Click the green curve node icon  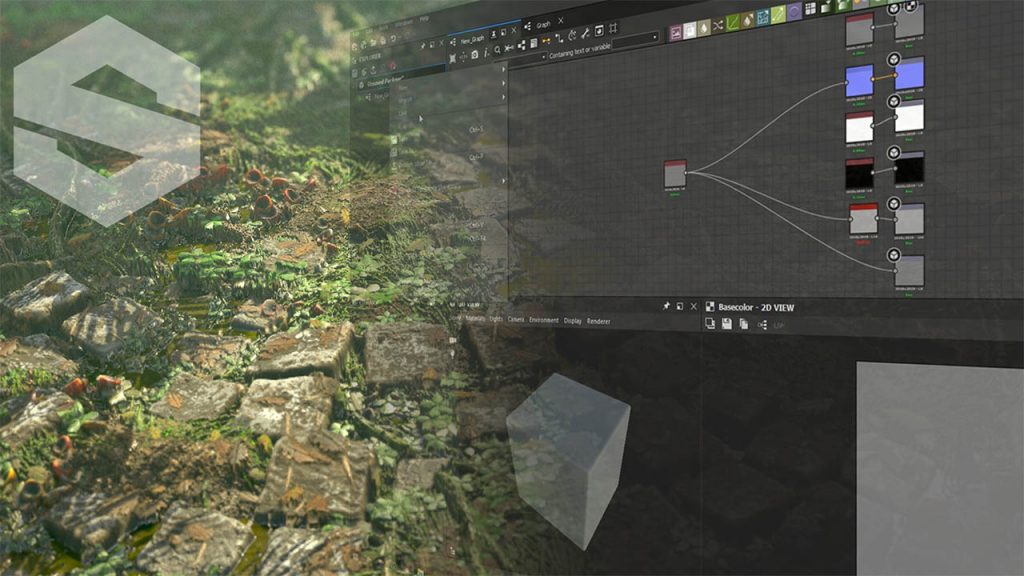(x=733, y=22)
